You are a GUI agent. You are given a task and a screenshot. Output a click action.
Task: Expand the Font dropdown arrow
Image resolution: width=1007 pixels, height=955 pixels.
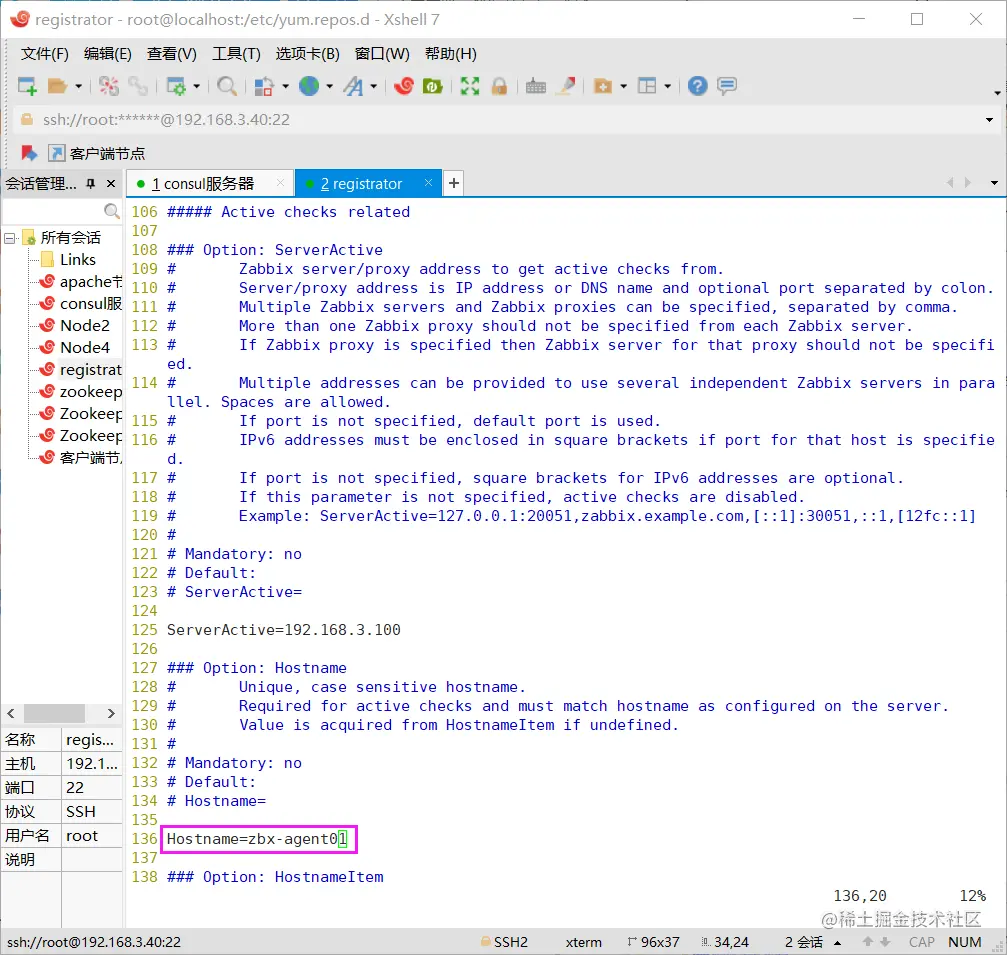point(373,86)
